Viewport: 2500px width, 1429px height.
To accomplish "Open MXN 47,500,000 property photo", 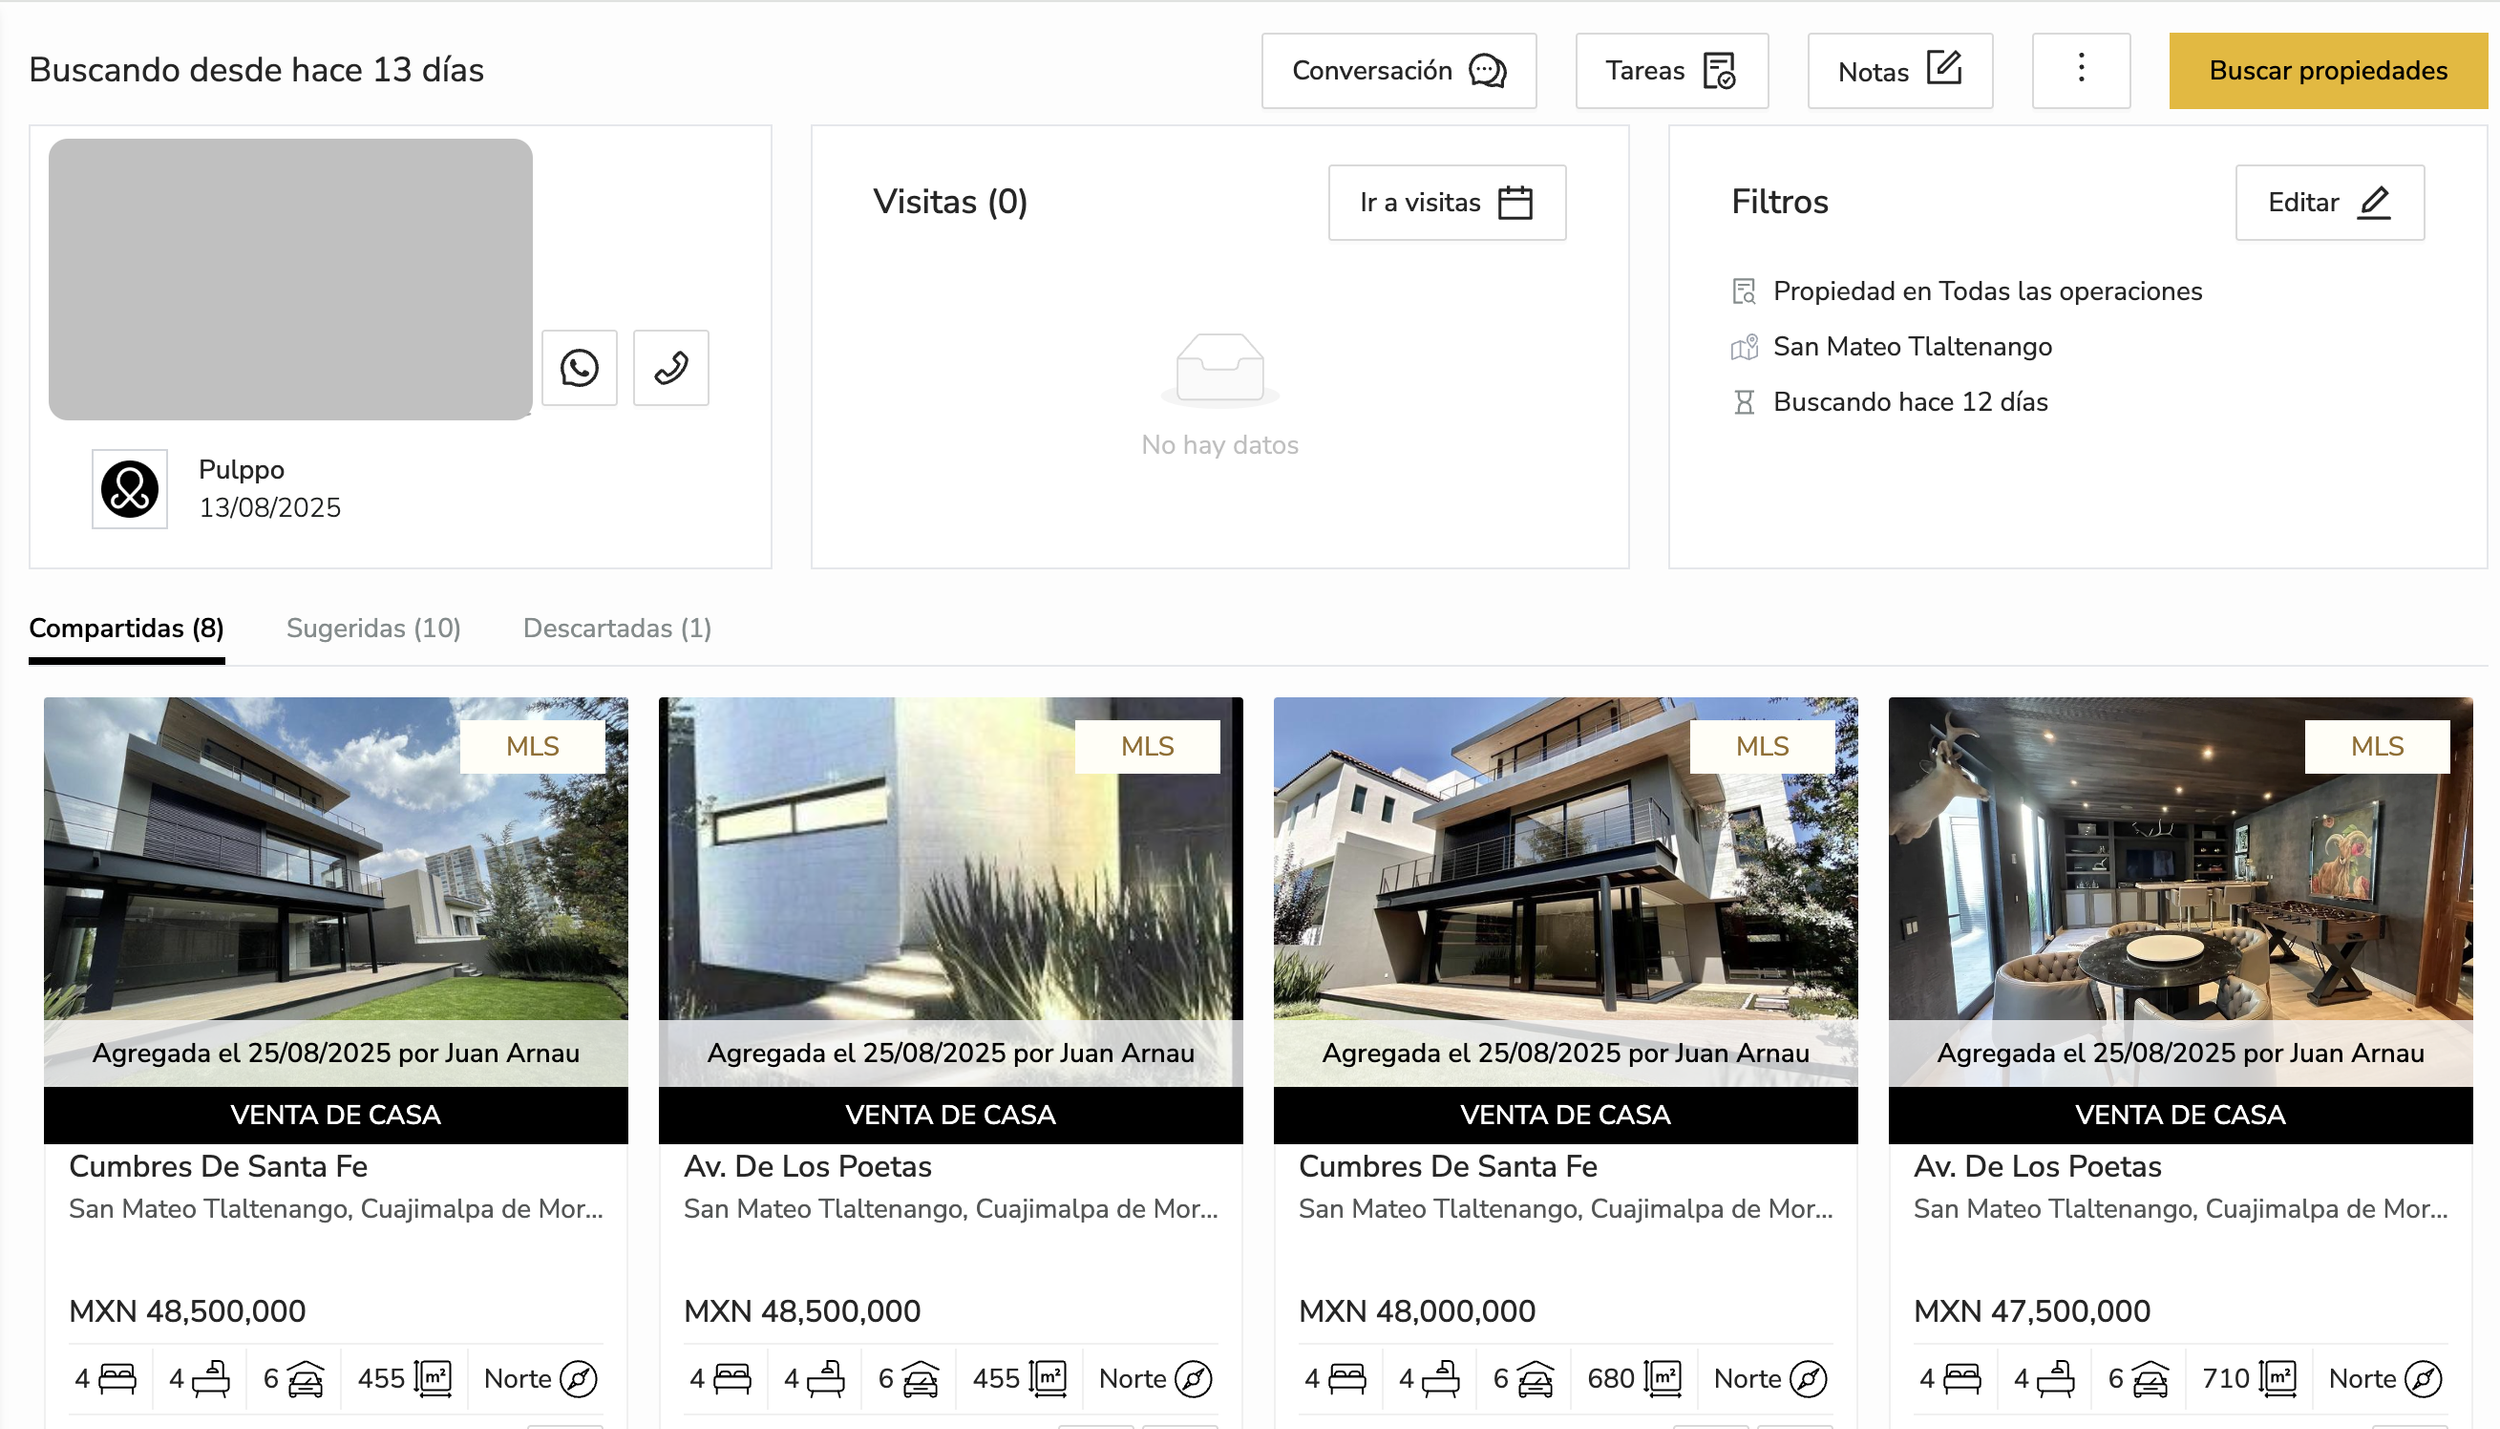I will point(2180,860).
